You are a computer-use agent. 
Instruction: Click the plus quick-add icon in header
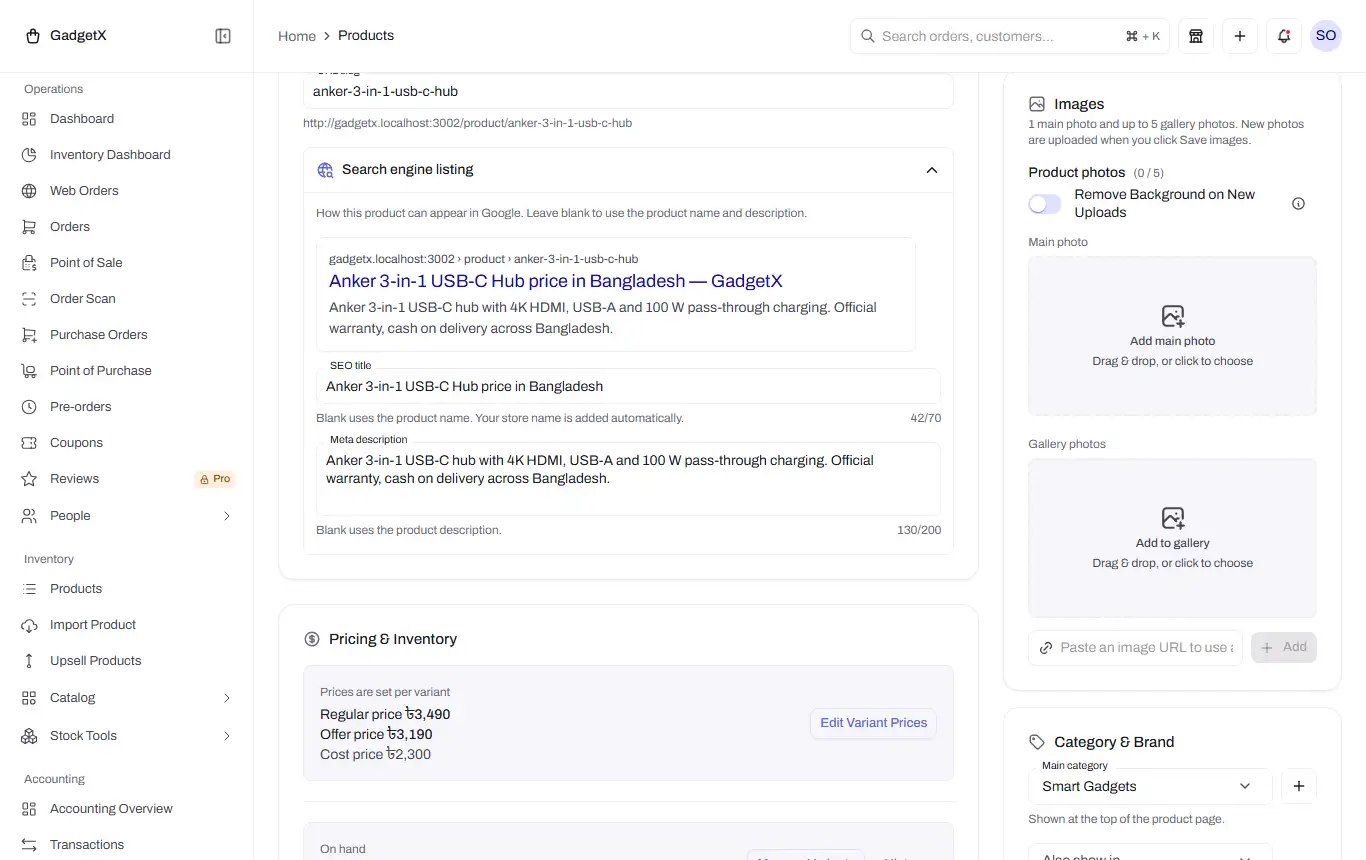click(x=1240, y=36)
